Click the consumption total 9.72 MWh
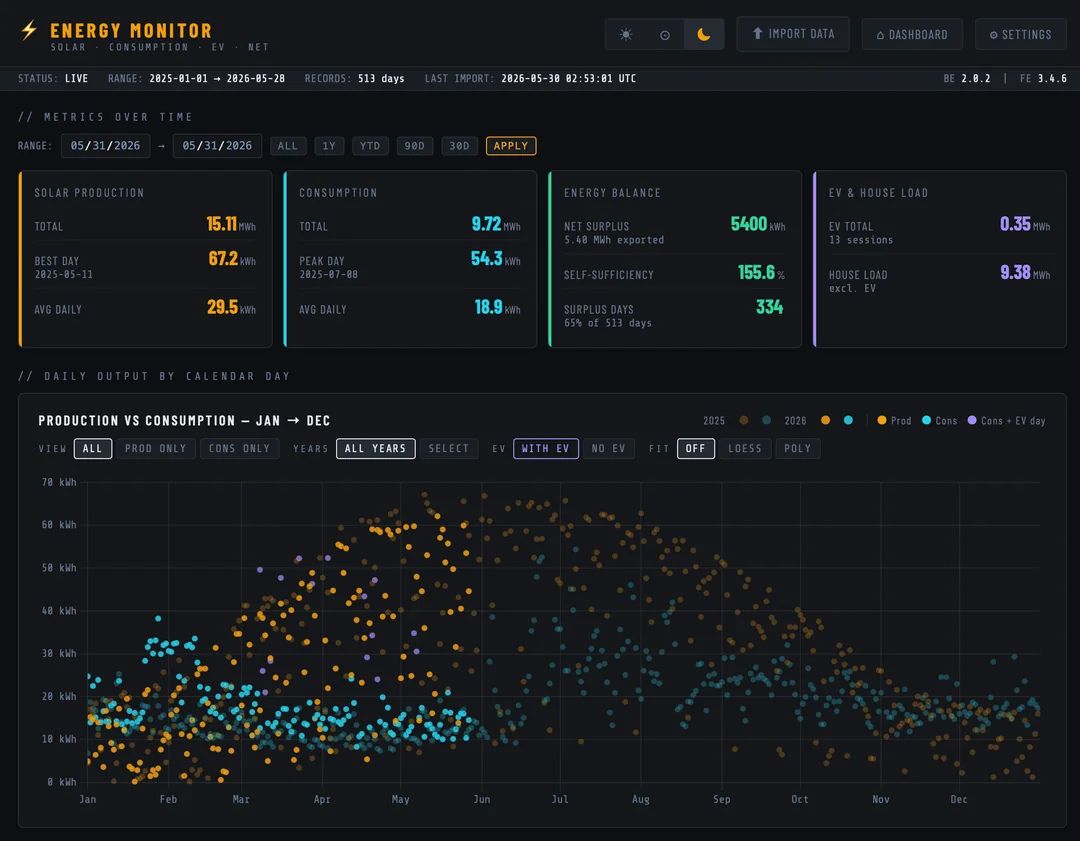 [x=496, y=225]
